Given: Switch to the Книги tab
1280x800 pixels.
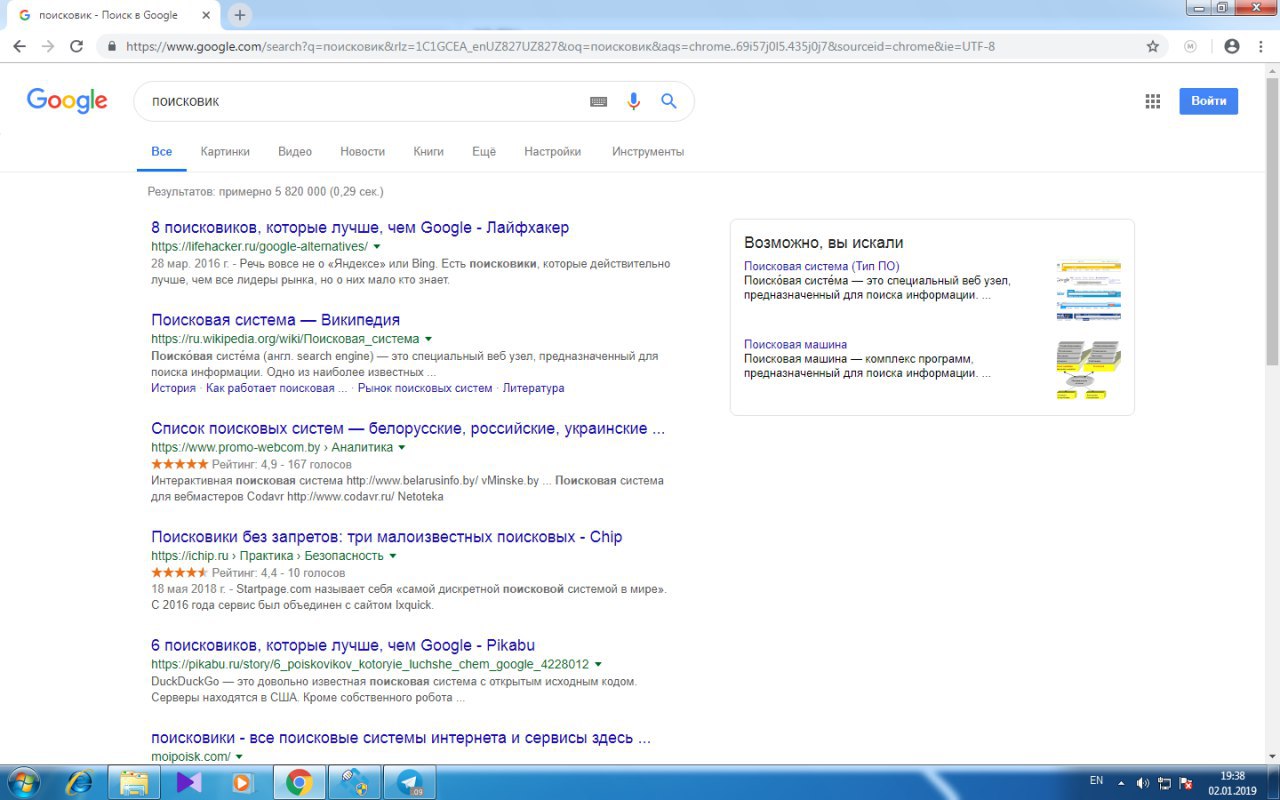Looking at the screenshot, I should click(428, 152).
